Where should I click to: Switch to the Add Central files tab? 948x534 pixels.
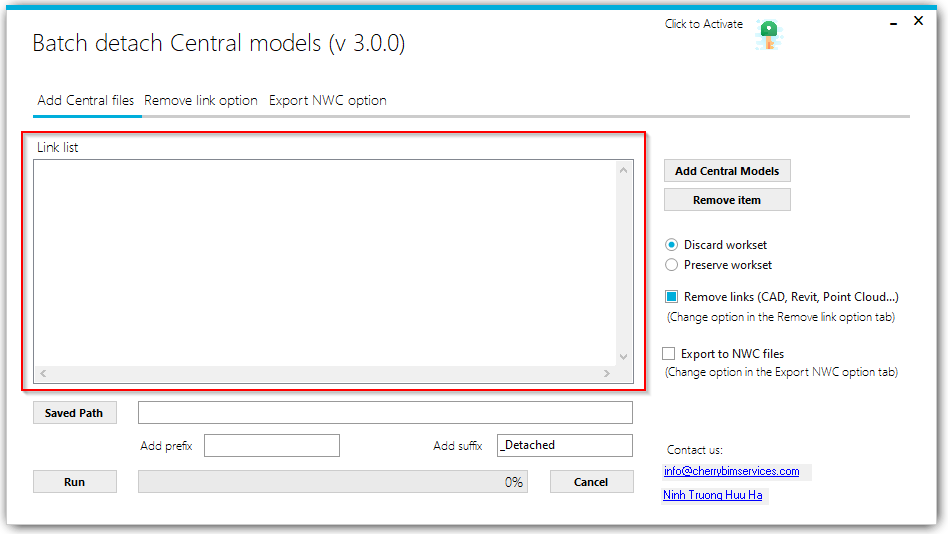coord(85,100)
